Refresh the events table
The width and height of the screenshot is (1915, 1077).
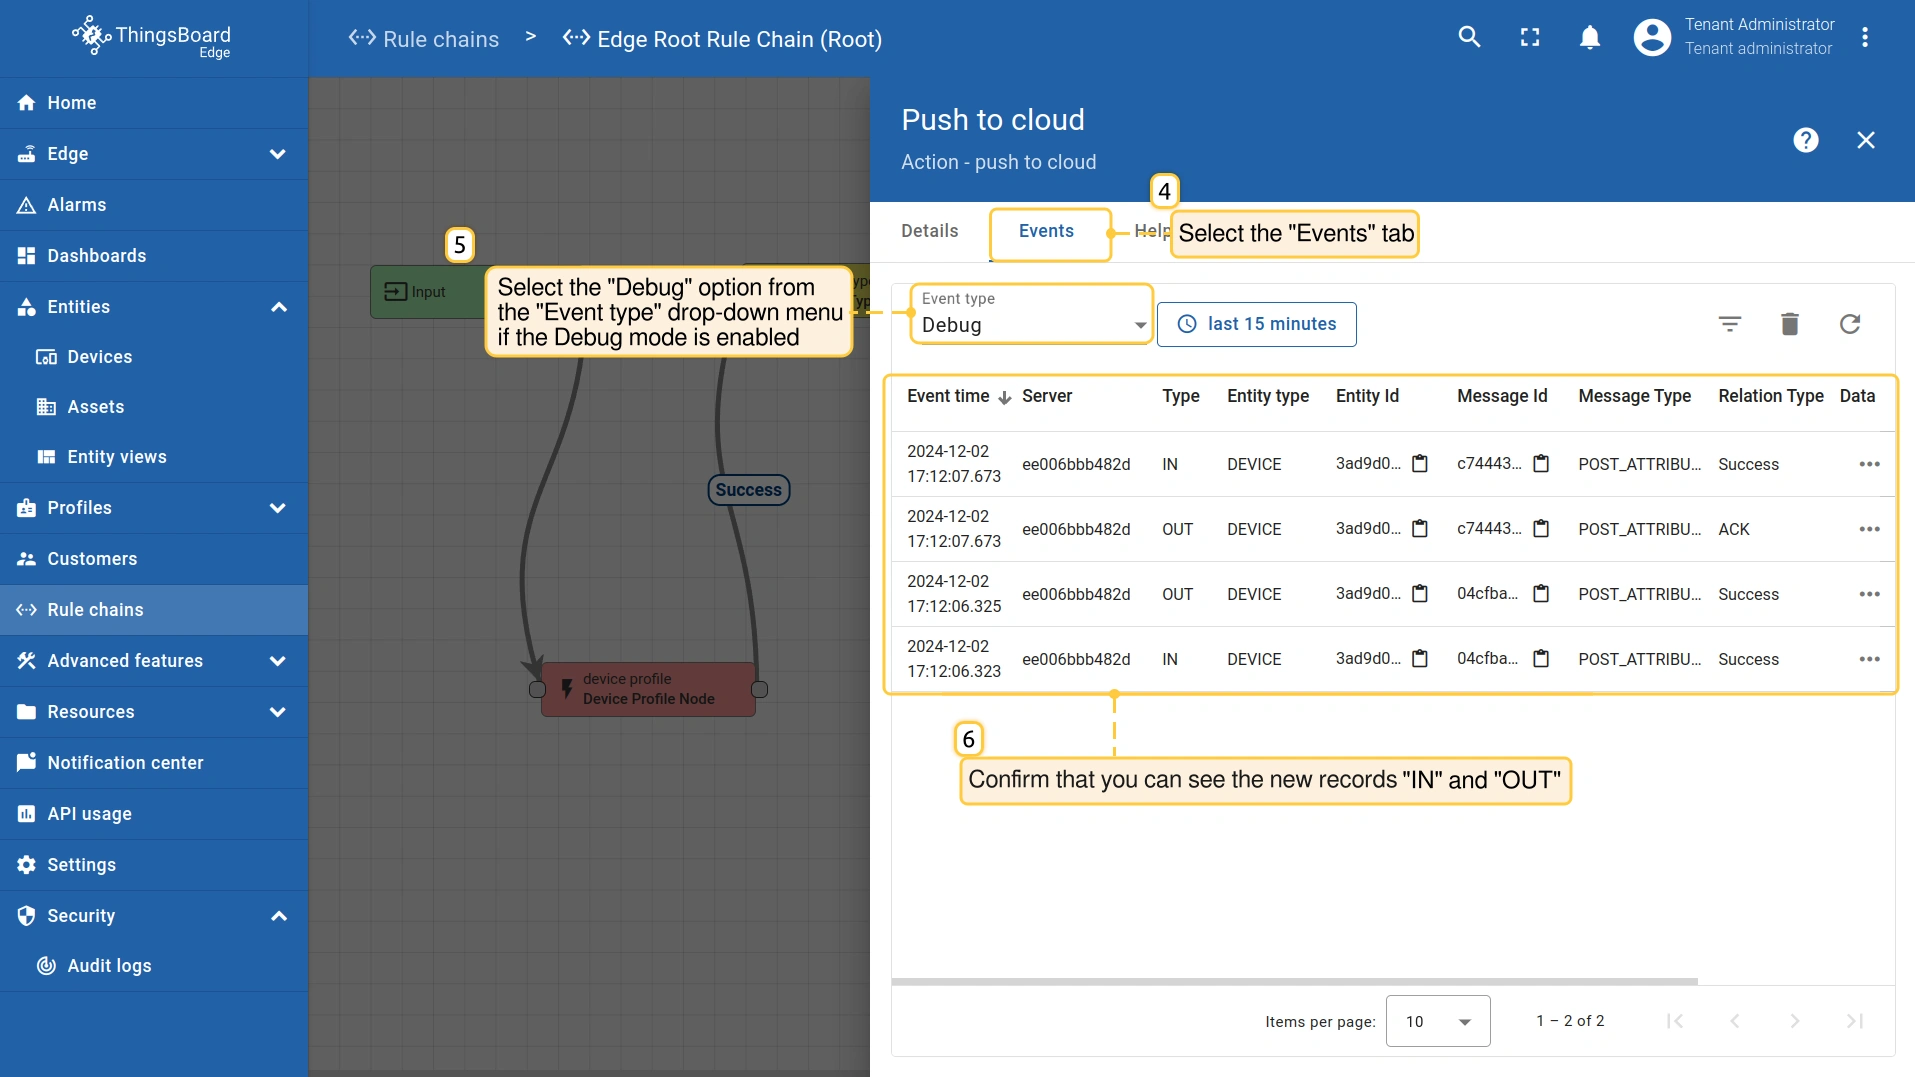[1850, 324]
